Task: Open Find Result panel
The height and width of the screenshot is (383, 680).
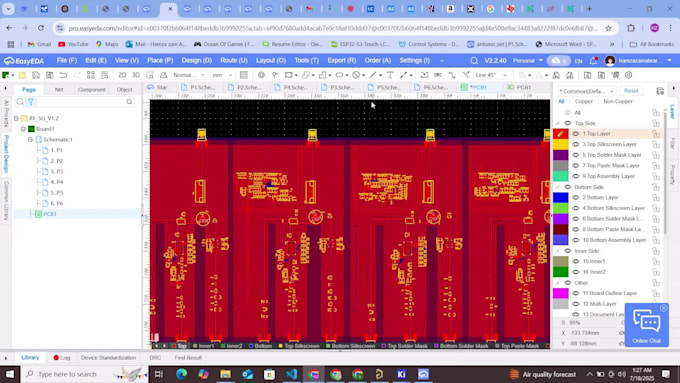Action: (188, 358)
